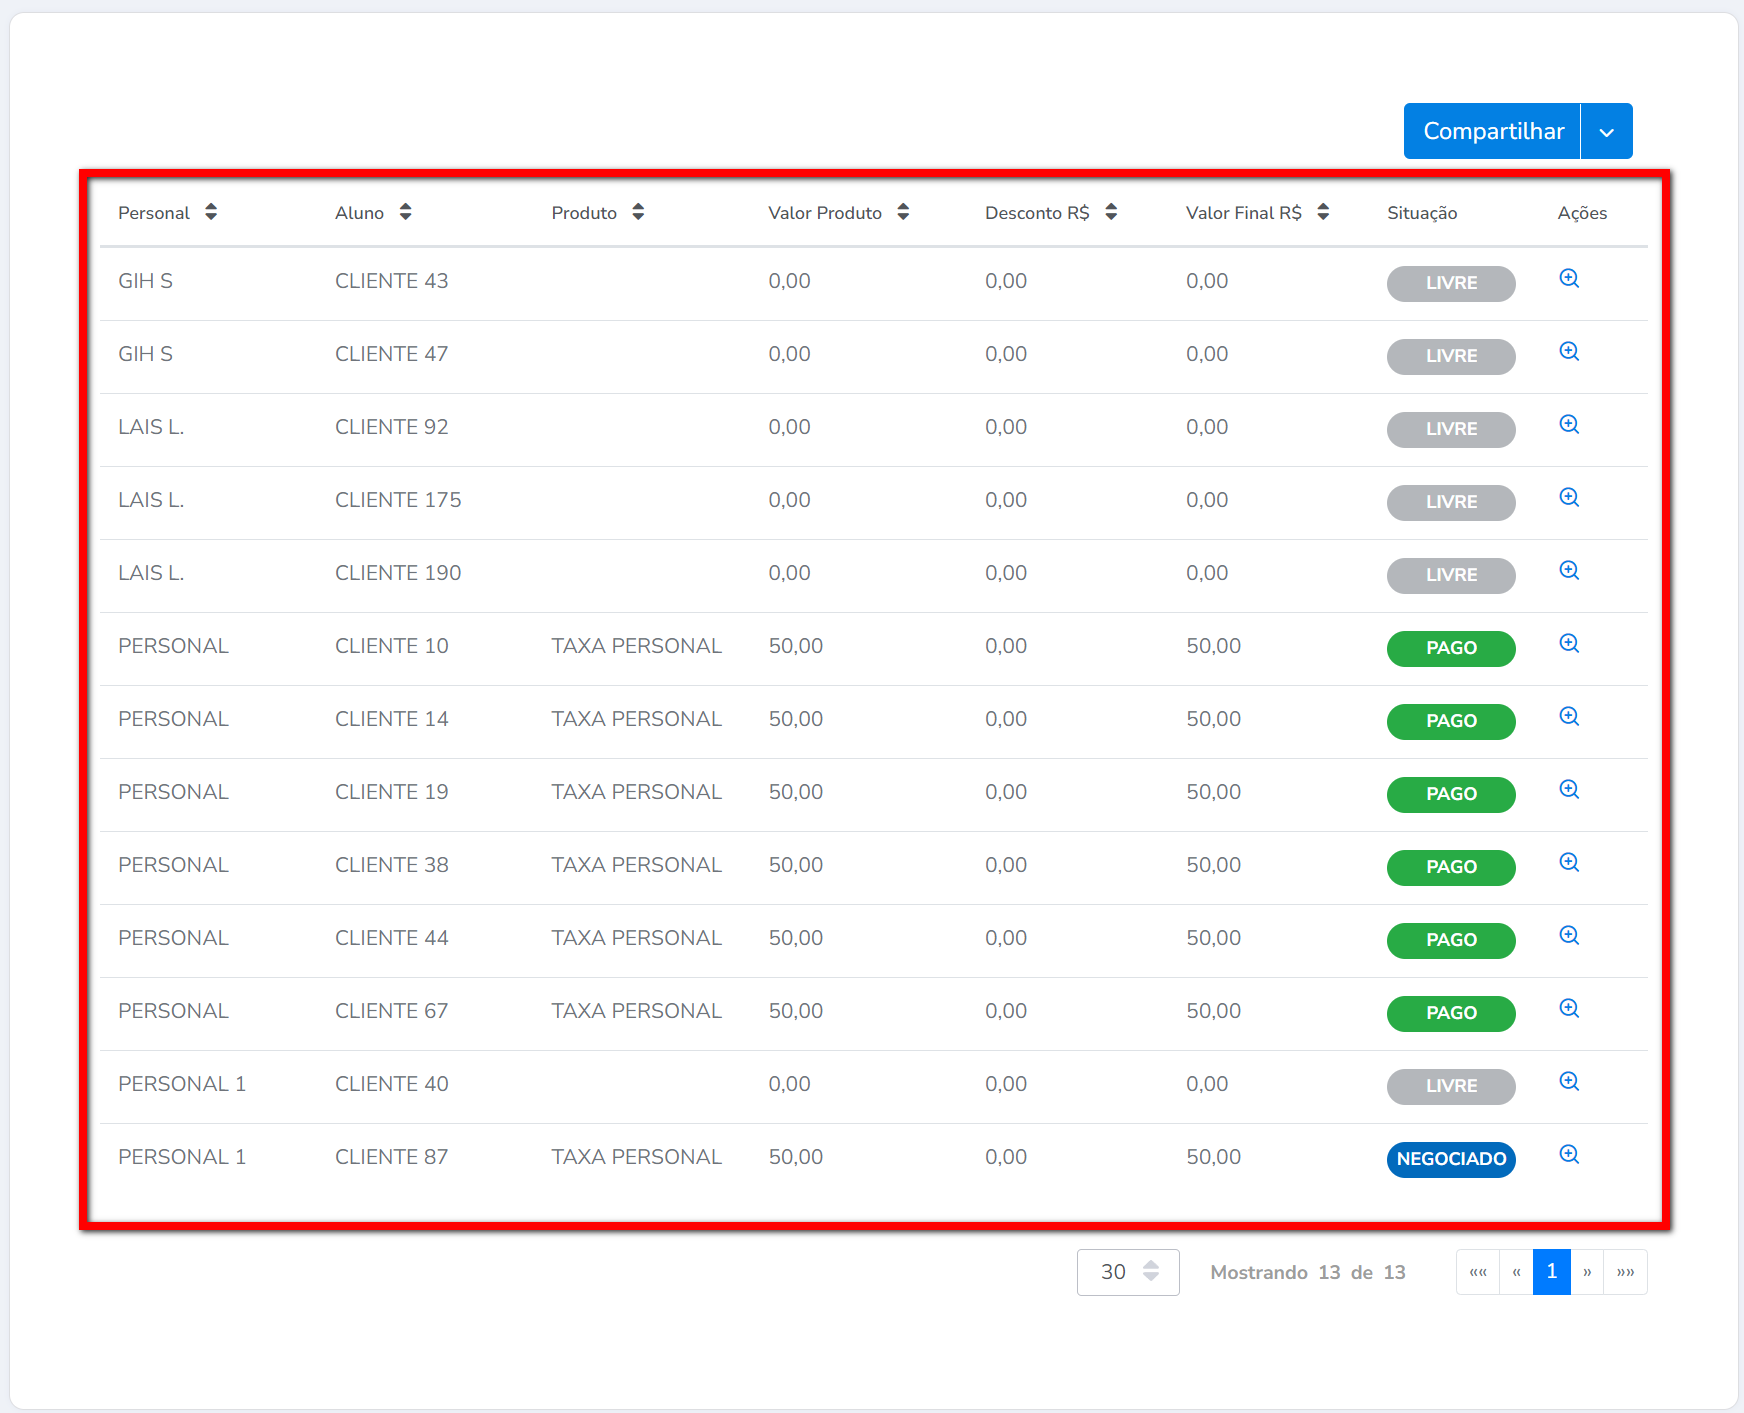Click magnifier icon for CLIENTE 190
The width and height of the screenshot is (1744, 1413).
(1569, 571)
